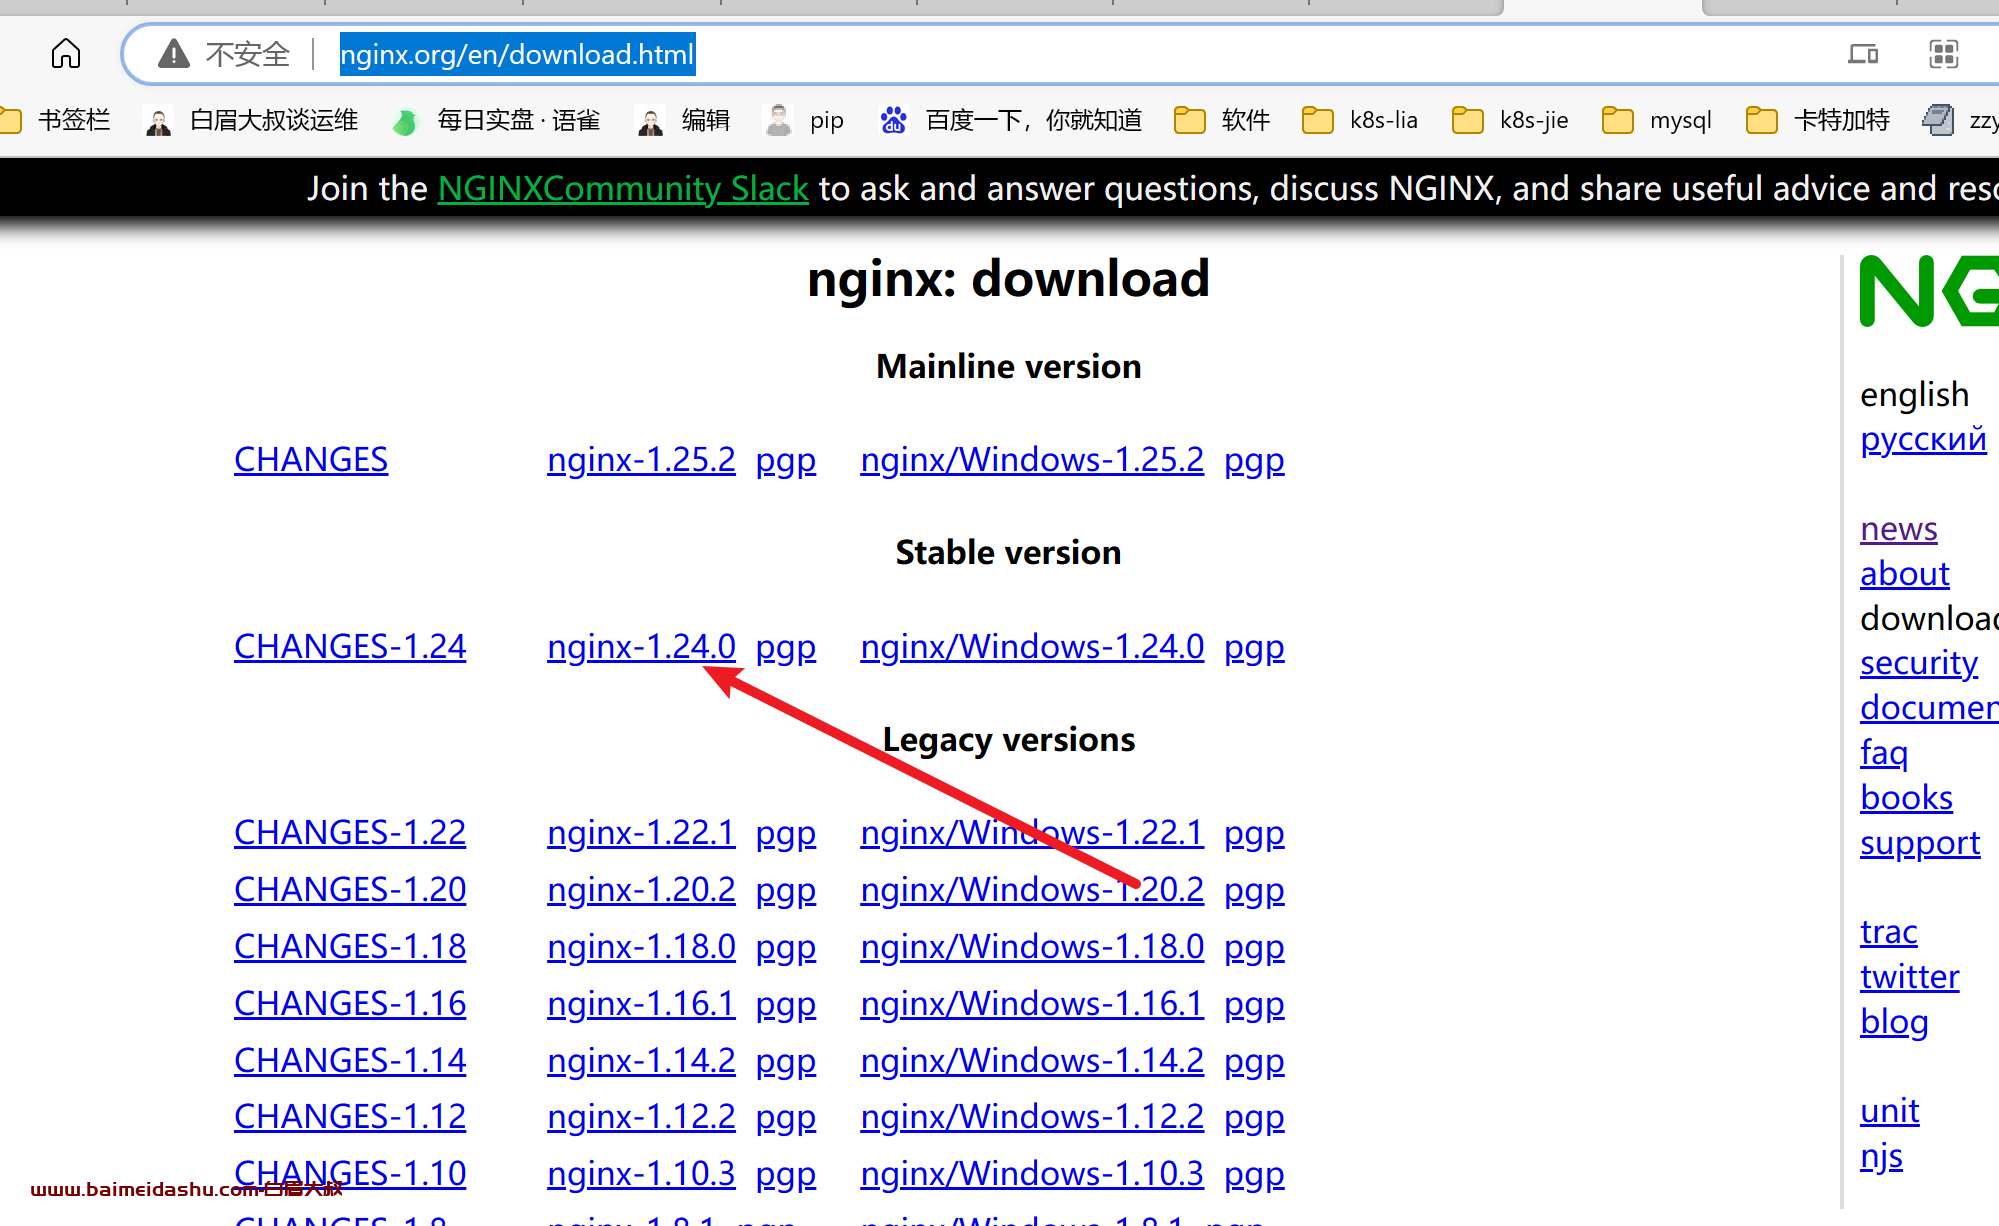The image size is (1999, 1226).
Task: Open the 每日实盘·语雀 bookmark
Action: 497,120
